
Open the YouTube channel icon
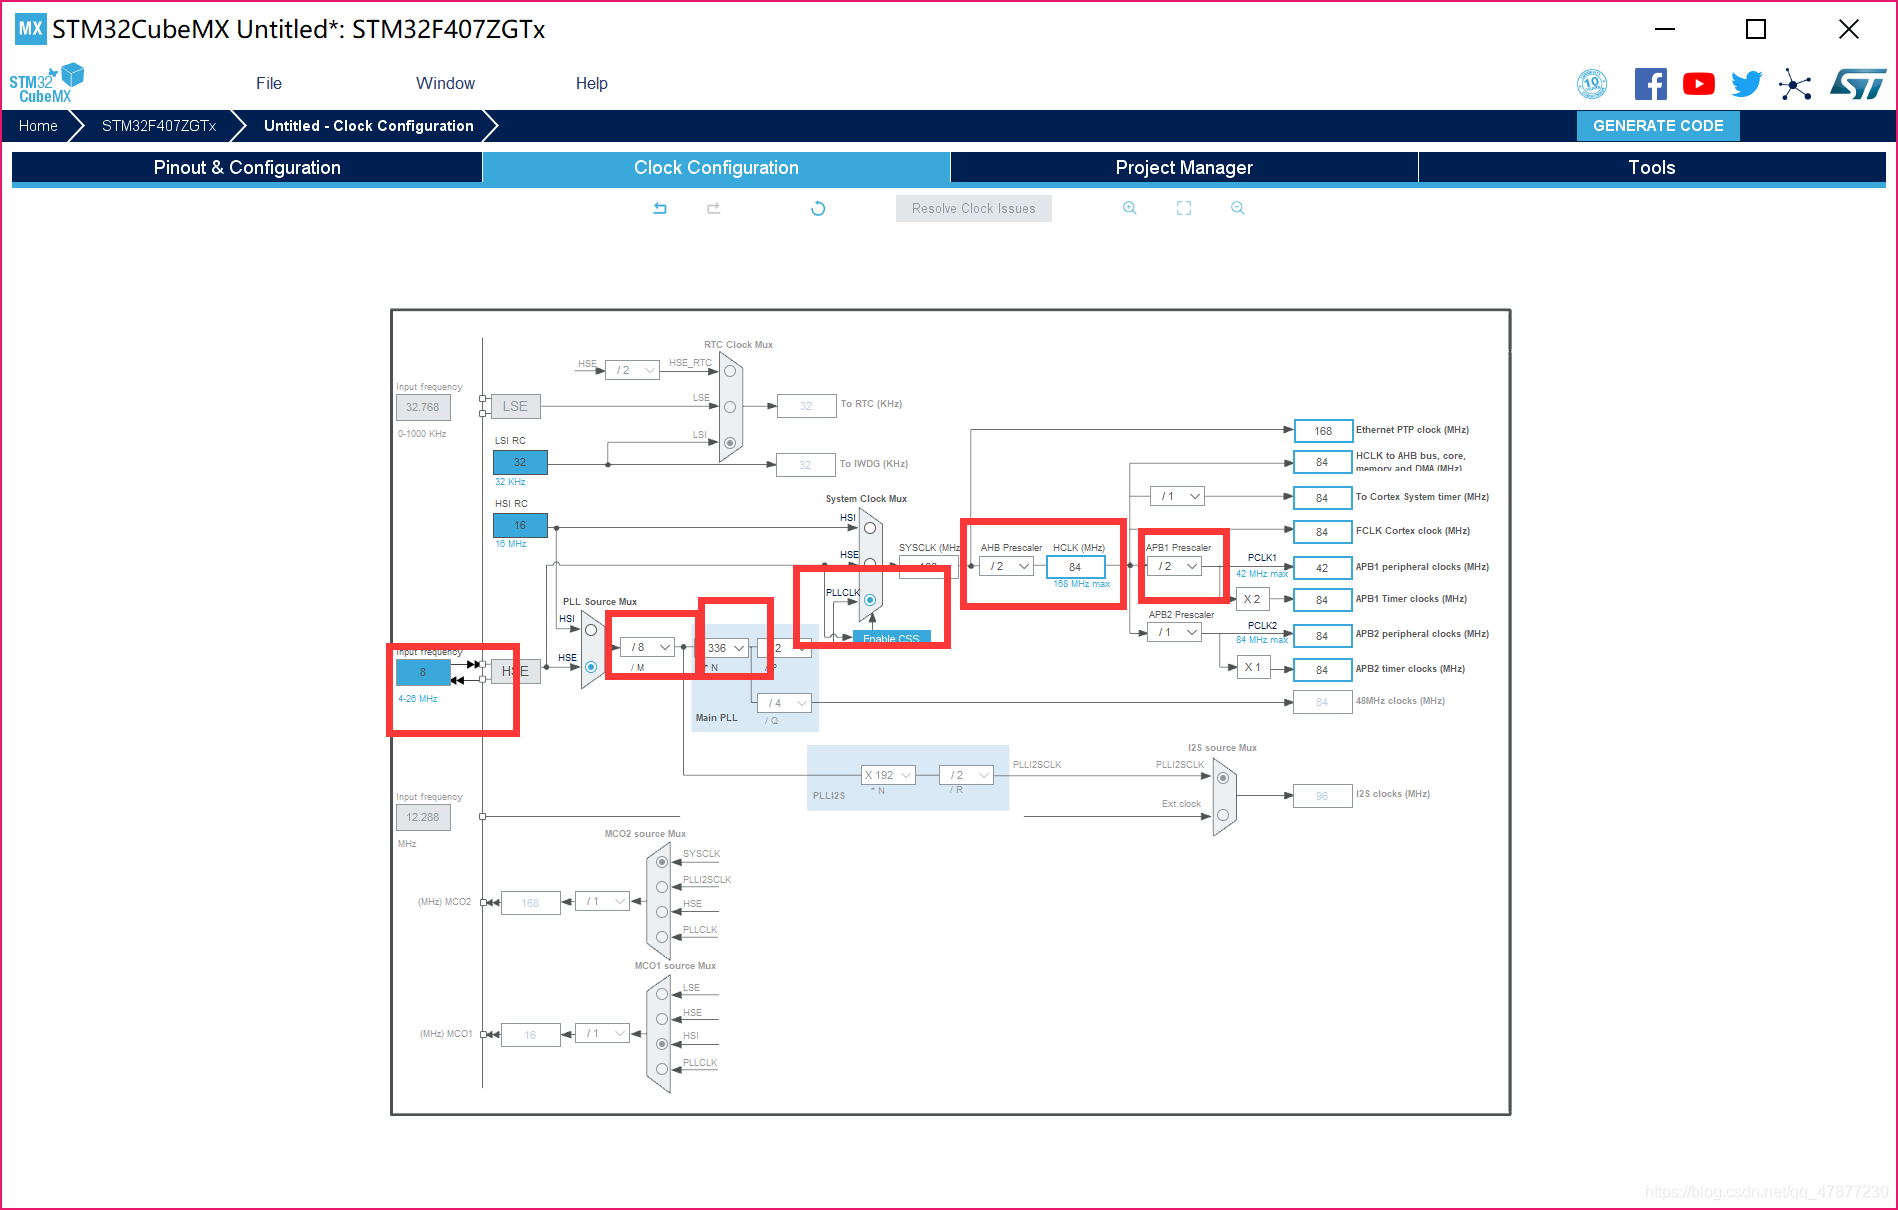[1698, 84]
